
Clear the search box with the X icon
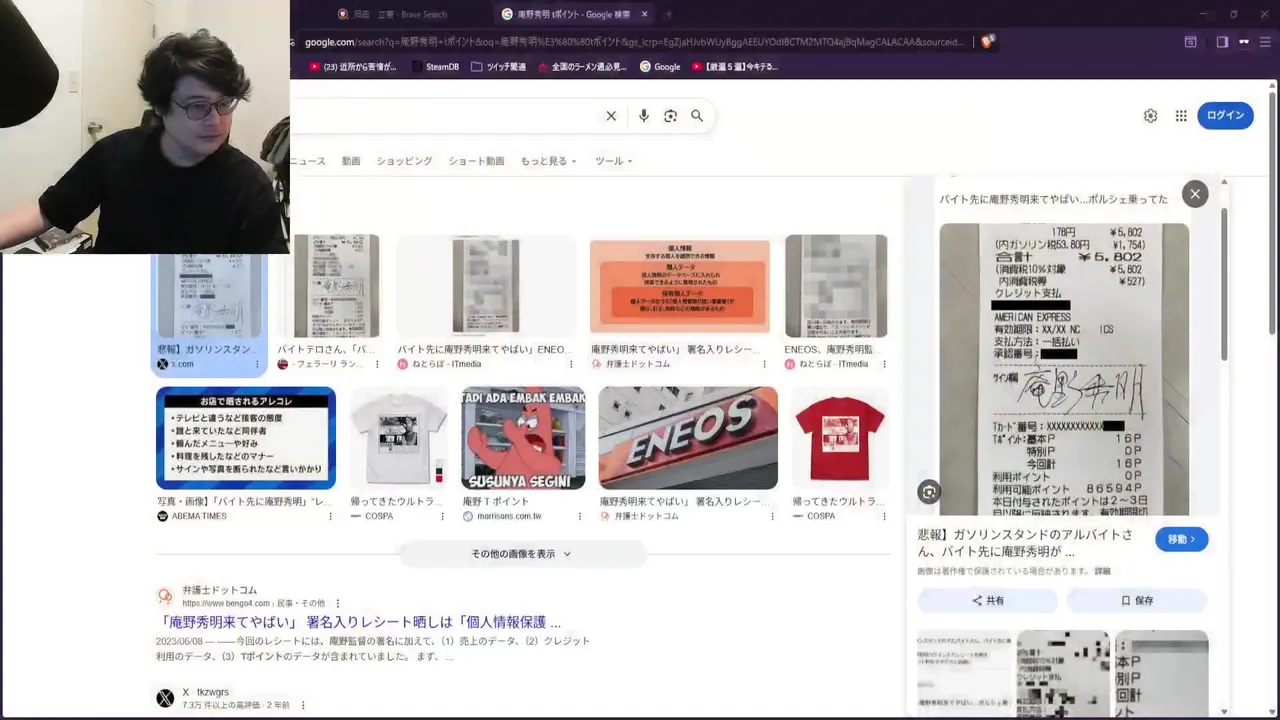pyautogui.click(x=611, y=116)
